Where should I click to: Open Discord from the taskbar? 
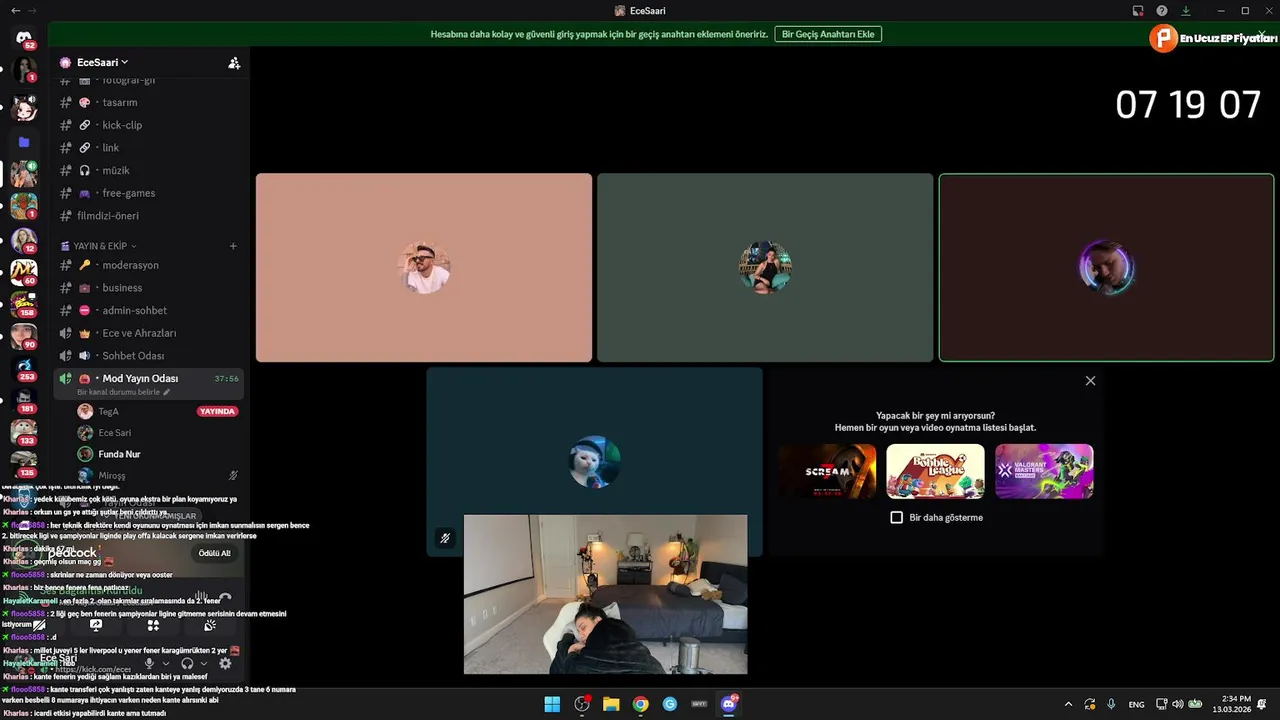pyautogui.click(x=729, y=704)
